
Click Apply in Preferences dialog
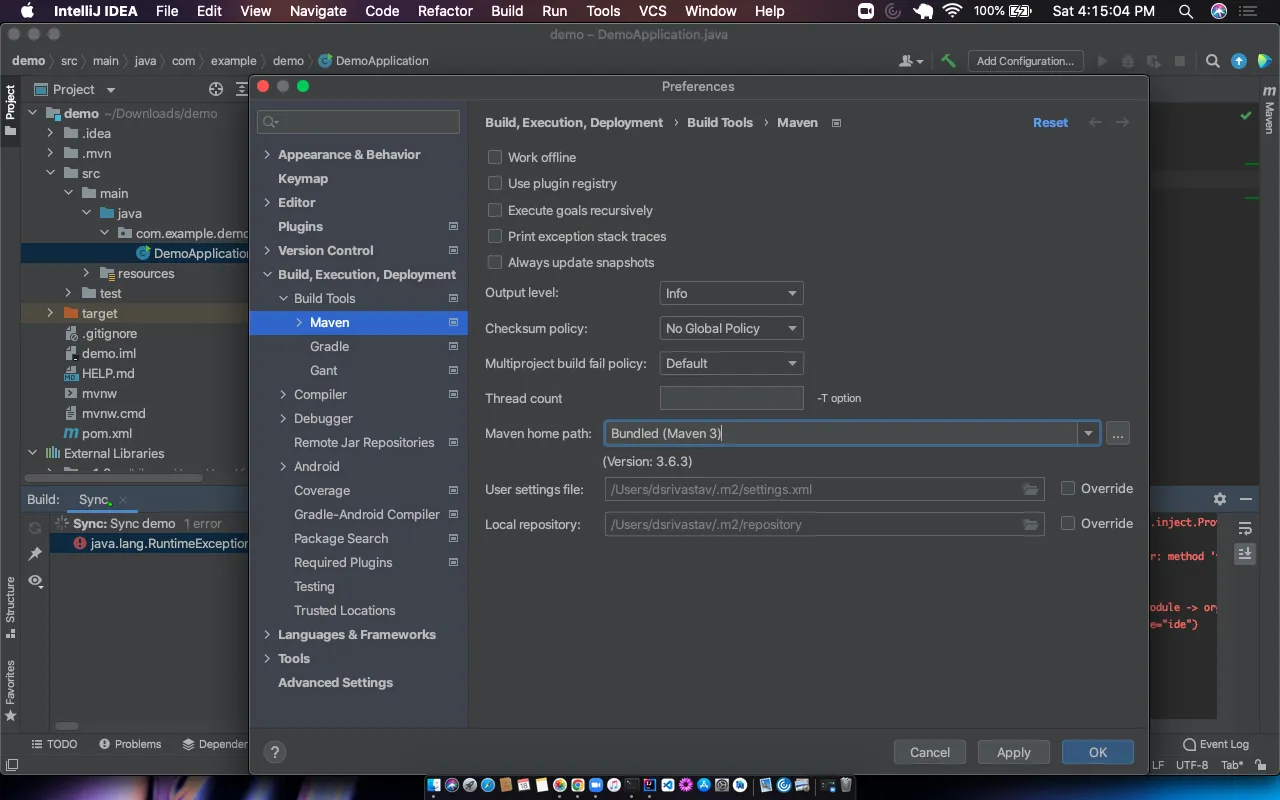[x=1013, y=752]
